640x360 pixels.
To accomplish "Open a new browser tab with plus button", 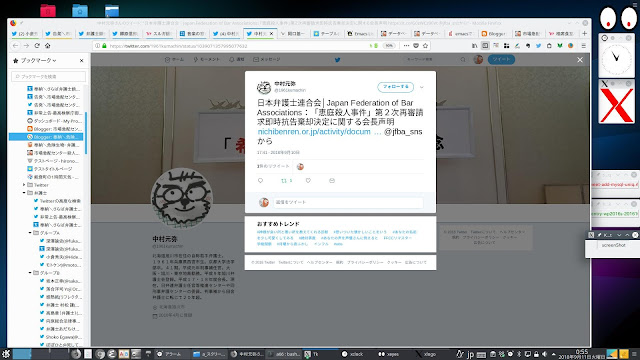I will coord(584,33).
